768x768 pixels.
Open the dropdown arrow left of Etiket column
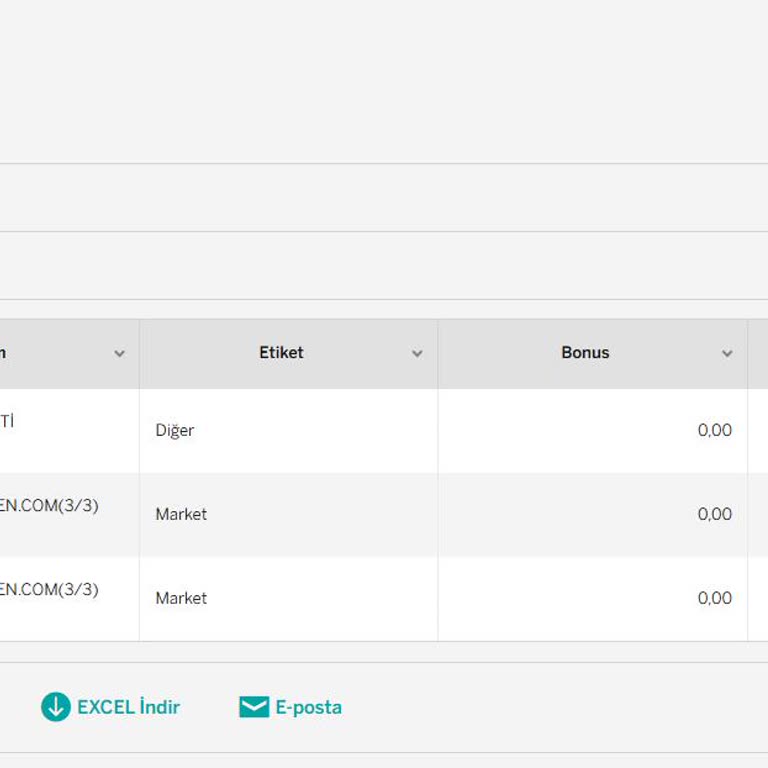(119, 353)
